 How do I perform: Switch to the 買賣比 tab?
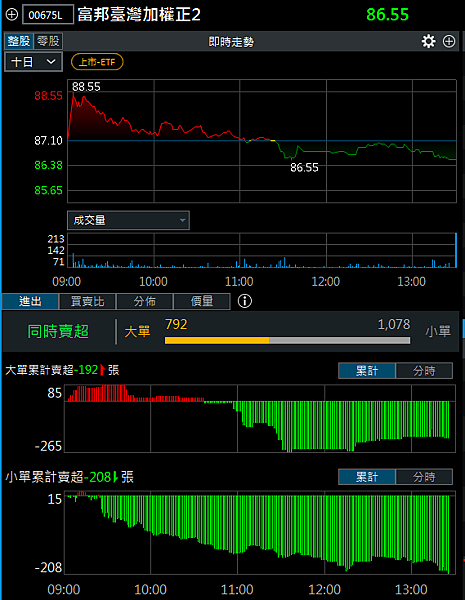(88, 302)
